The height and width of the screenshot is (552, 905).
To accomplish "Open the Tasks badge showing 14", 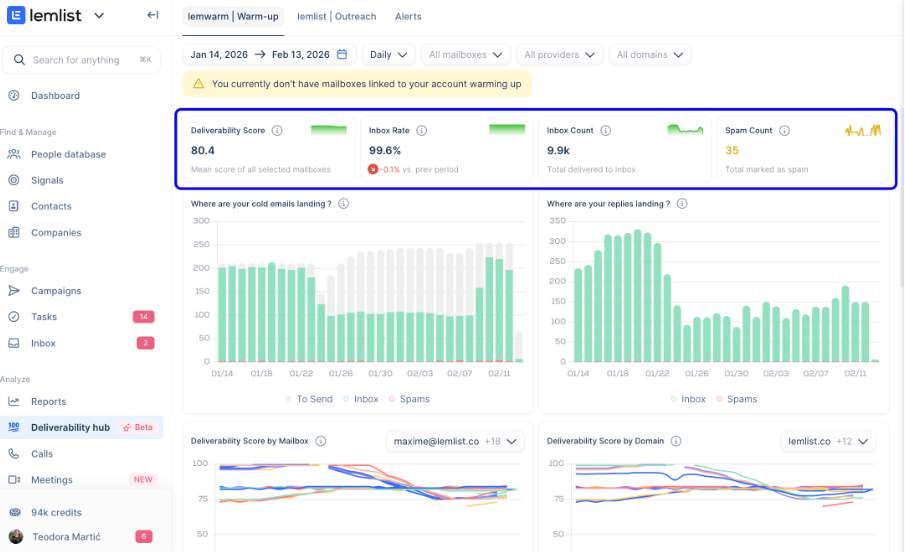I will (144, 316).
